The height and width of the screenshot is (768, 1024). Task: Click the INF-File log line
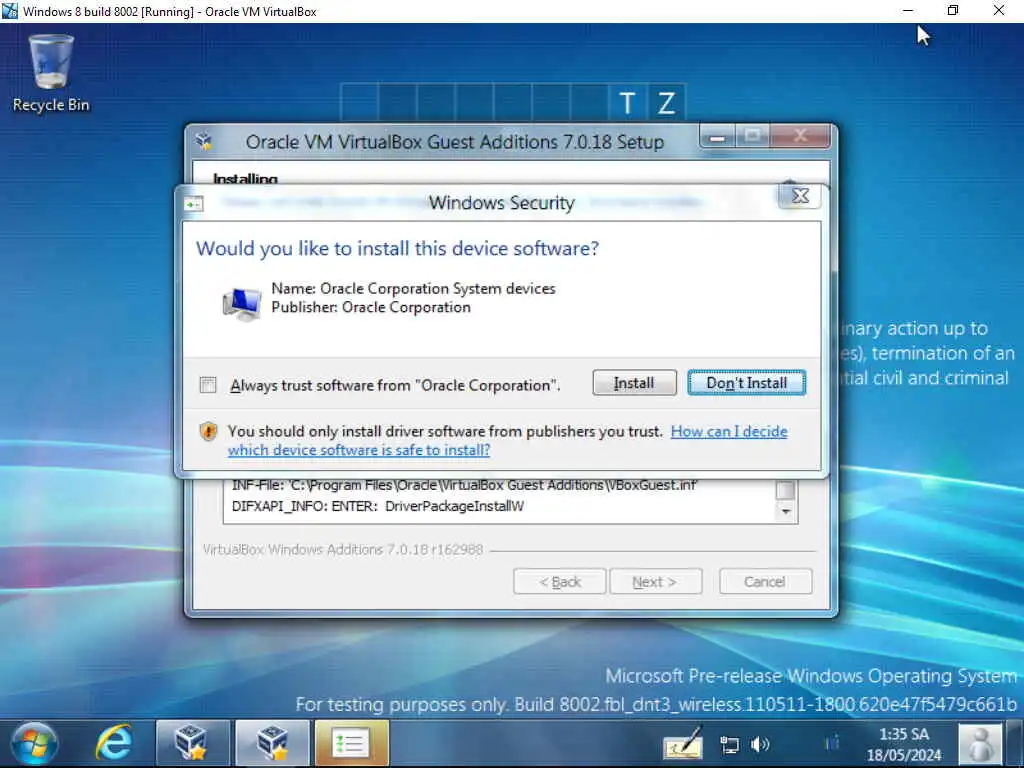(465, 485)
